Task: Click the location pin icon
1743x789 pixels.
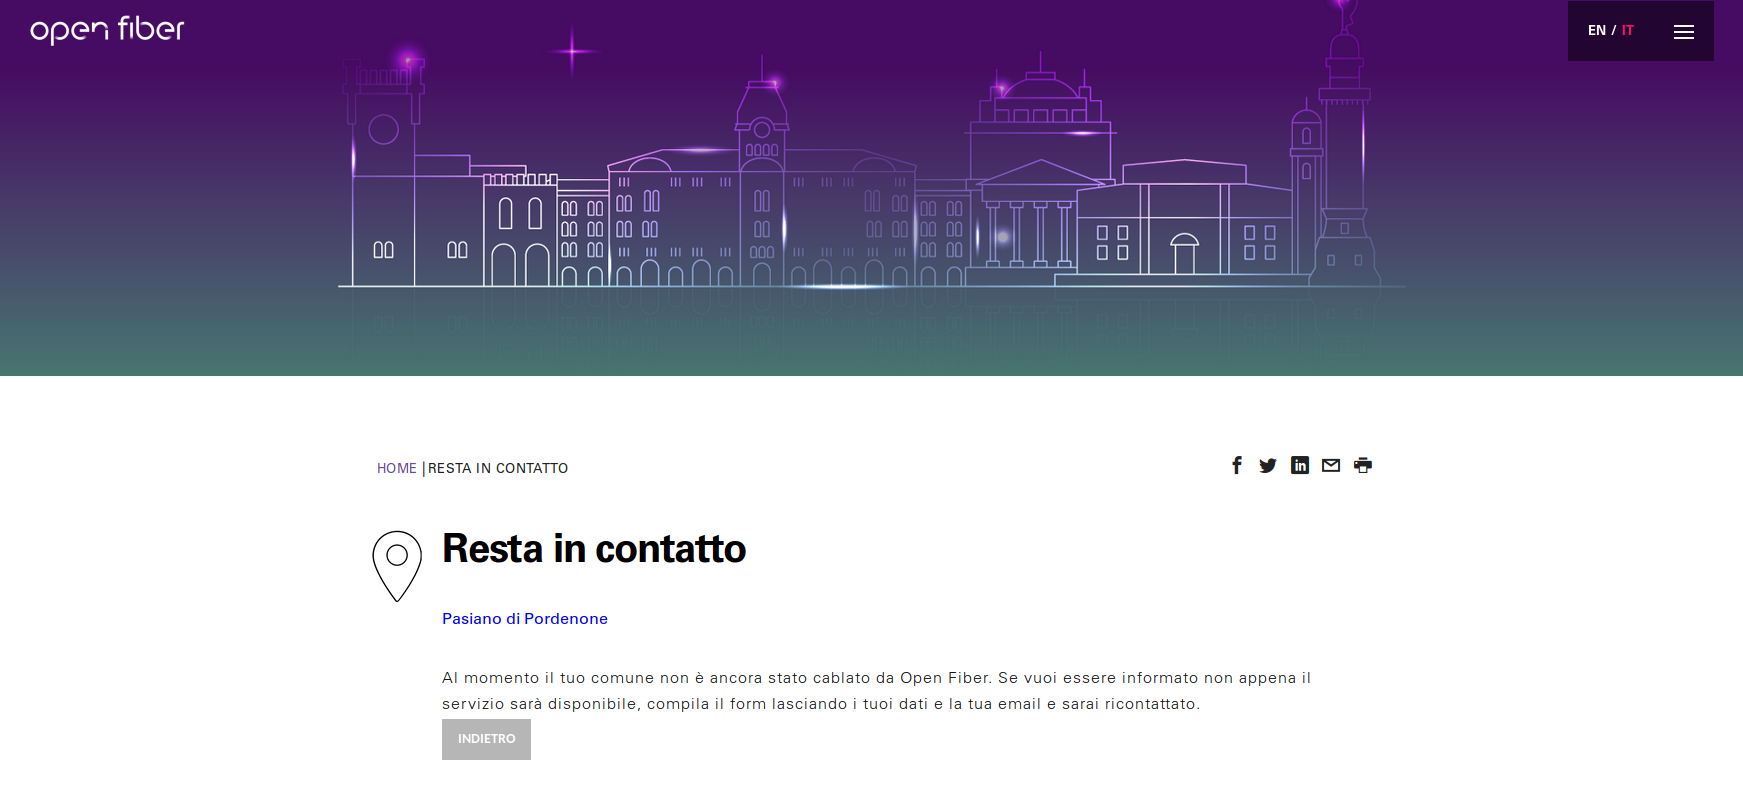Action: coord(397,566)
